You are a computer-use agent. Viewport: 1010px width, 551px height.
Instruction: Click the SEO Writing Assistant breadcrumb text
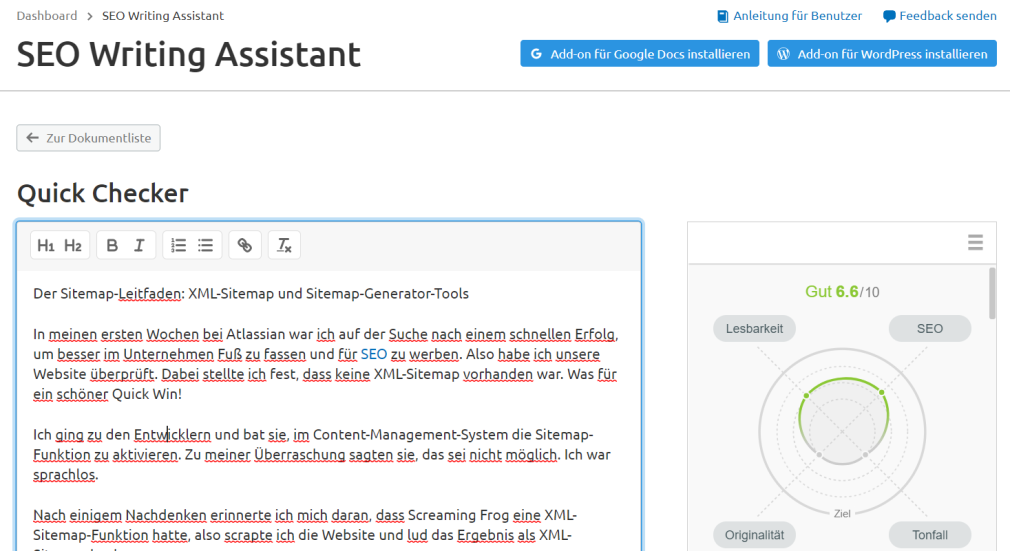(x=163, y=15)
